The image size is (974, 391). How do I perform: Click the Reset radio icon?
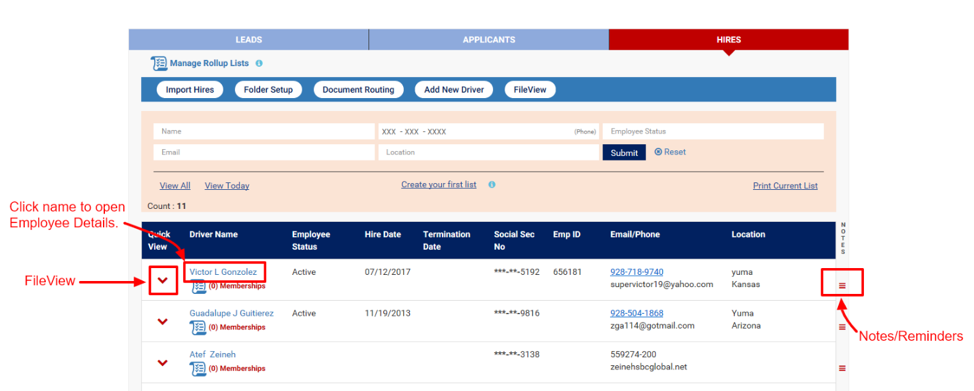[x=658, y=152]
